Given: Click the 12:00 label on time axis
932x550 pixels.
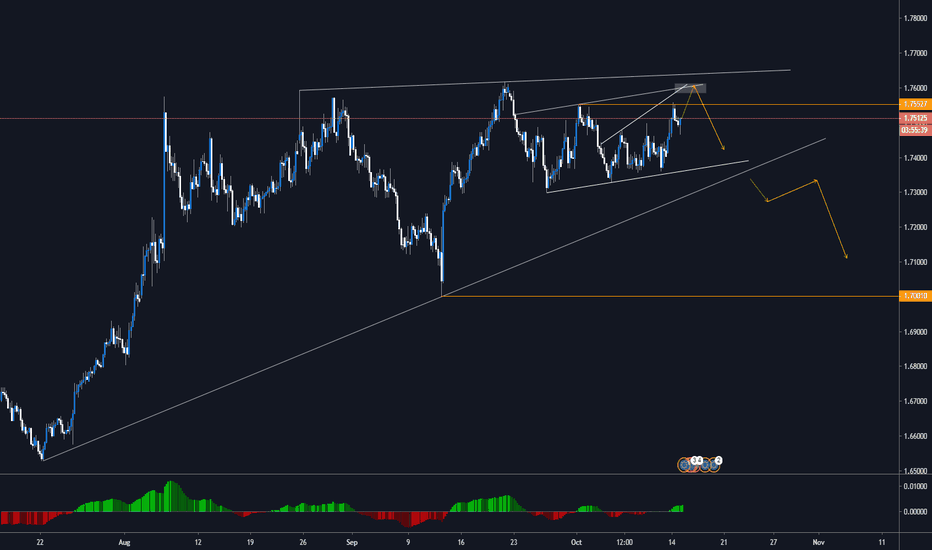Looking at the screenshot, I should (x=625, y=542).
